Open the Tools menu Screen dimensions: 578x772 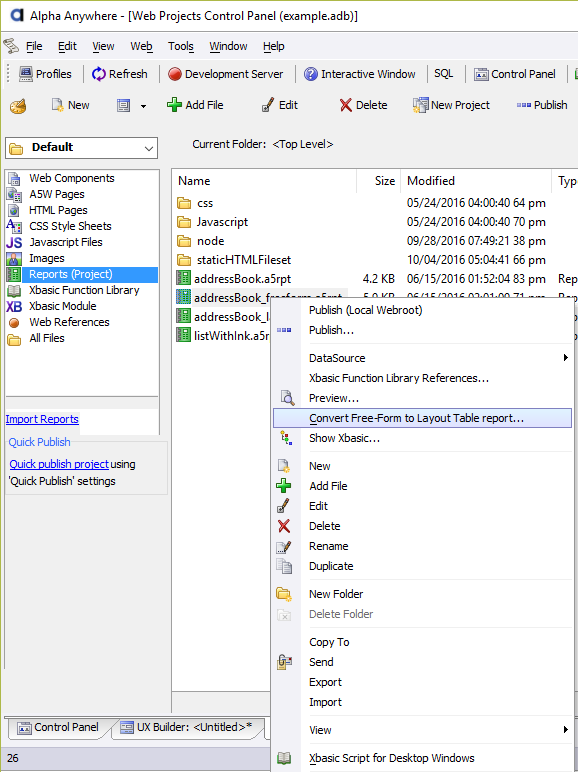tap(181, 46)
